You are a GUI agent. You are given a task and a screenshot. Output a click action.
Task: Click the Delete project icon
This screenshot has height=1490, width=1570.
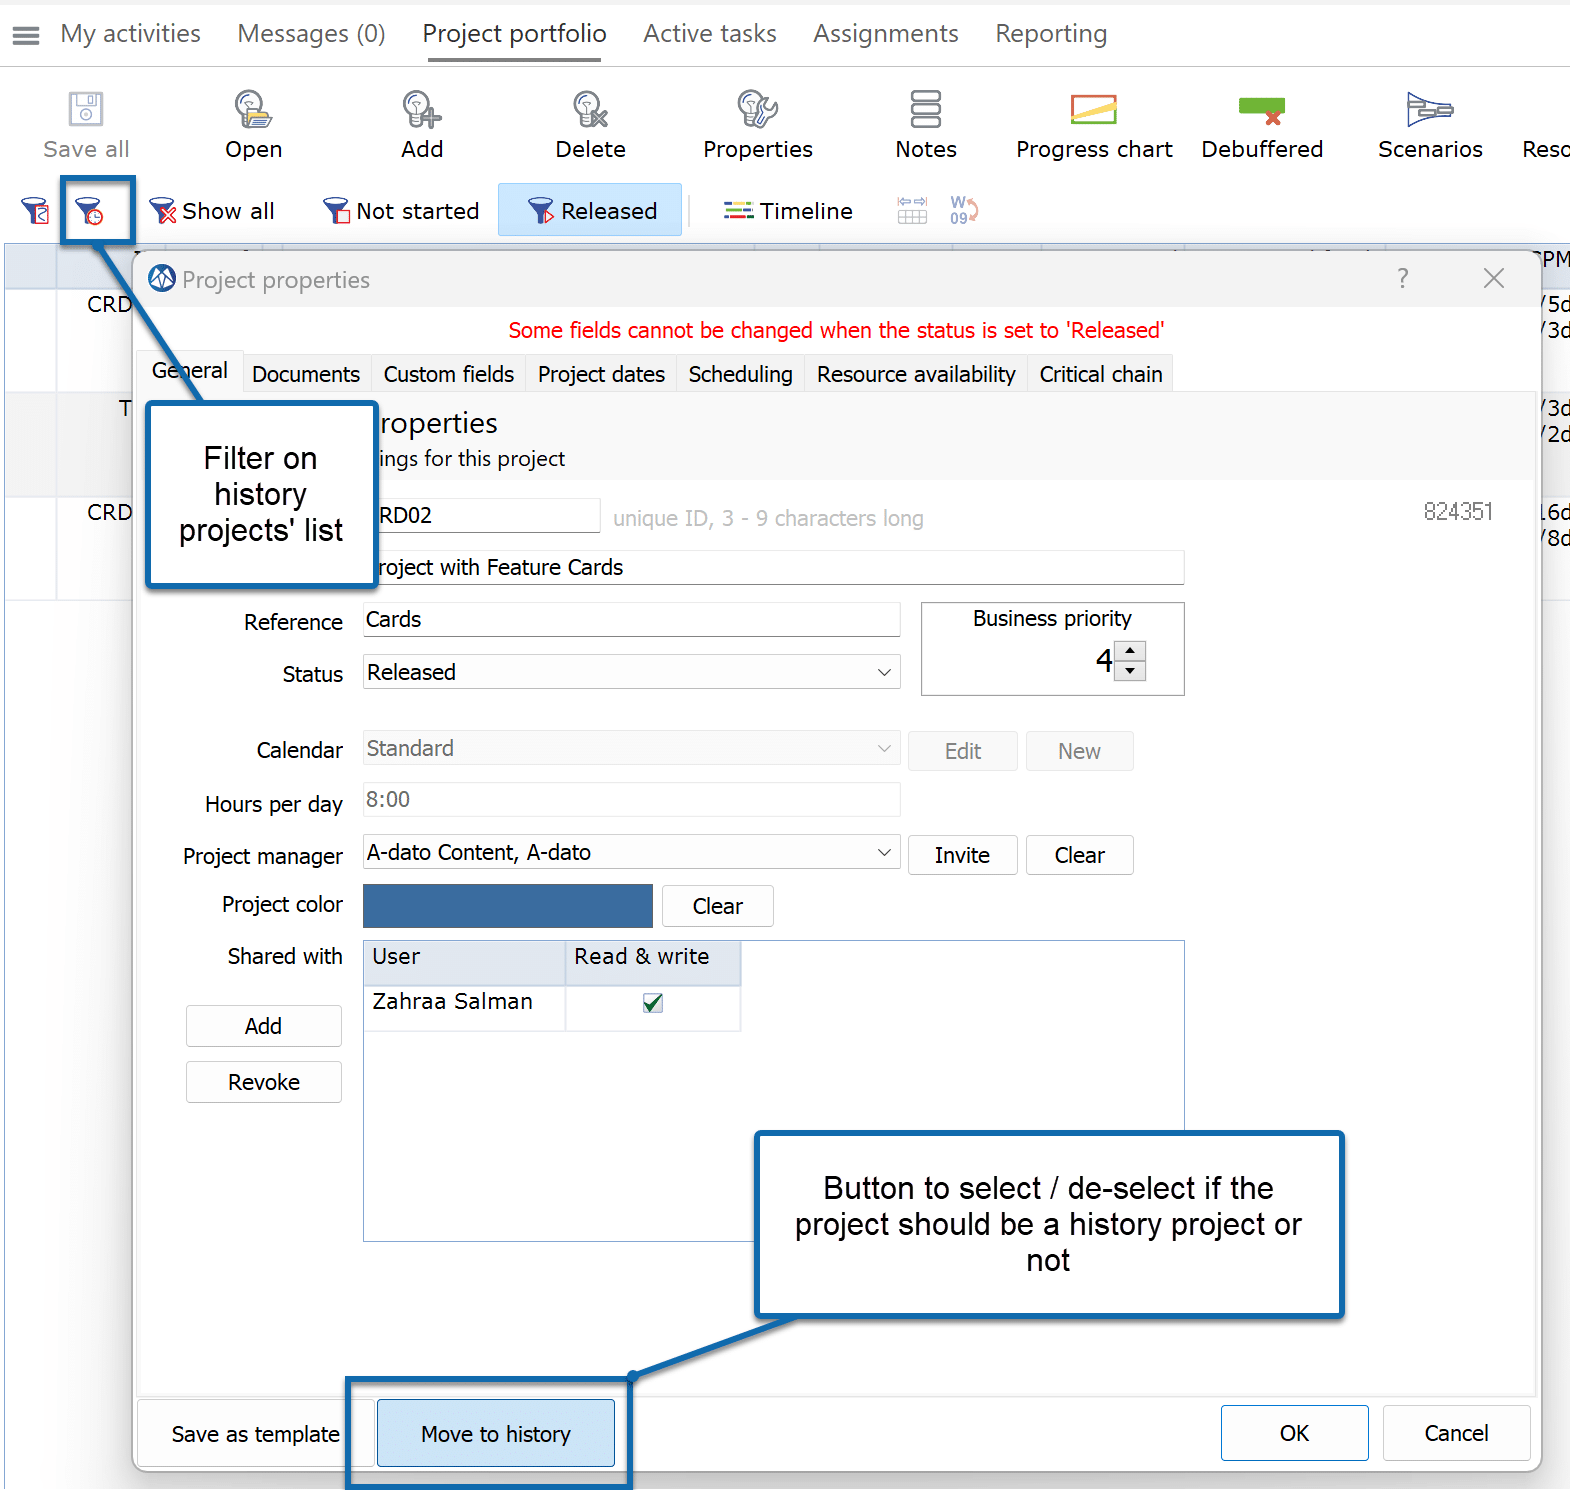click(590, 110)
